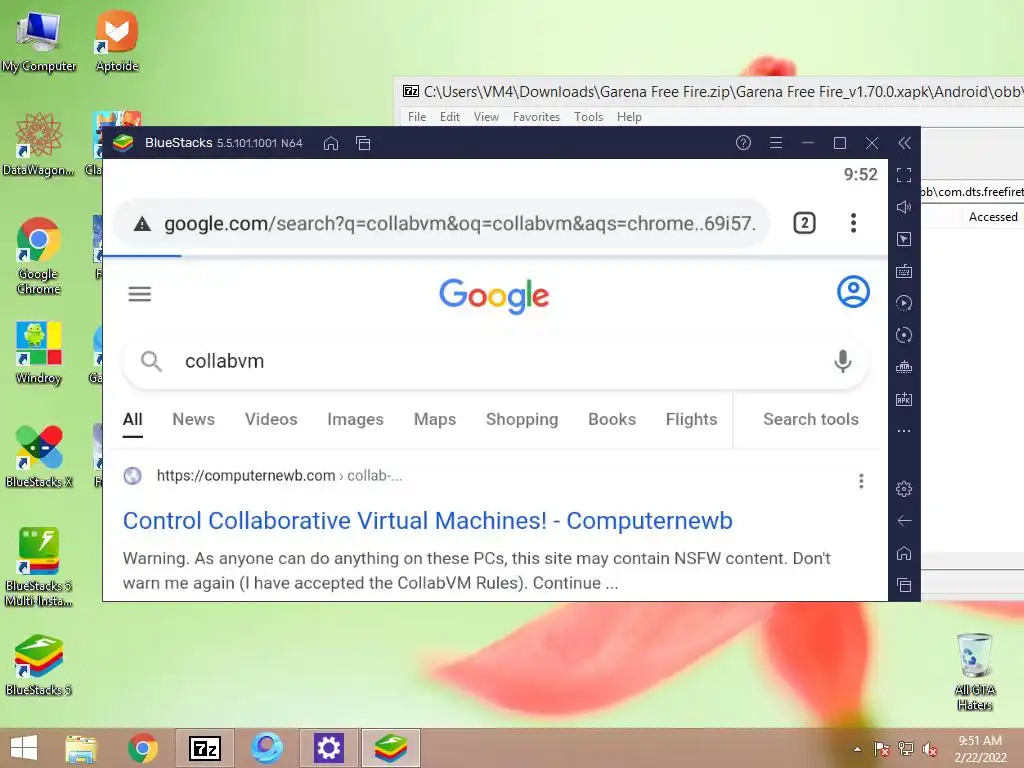Open keyboard controls icon in BlueStacks sidebar

[x=904, y=271]
